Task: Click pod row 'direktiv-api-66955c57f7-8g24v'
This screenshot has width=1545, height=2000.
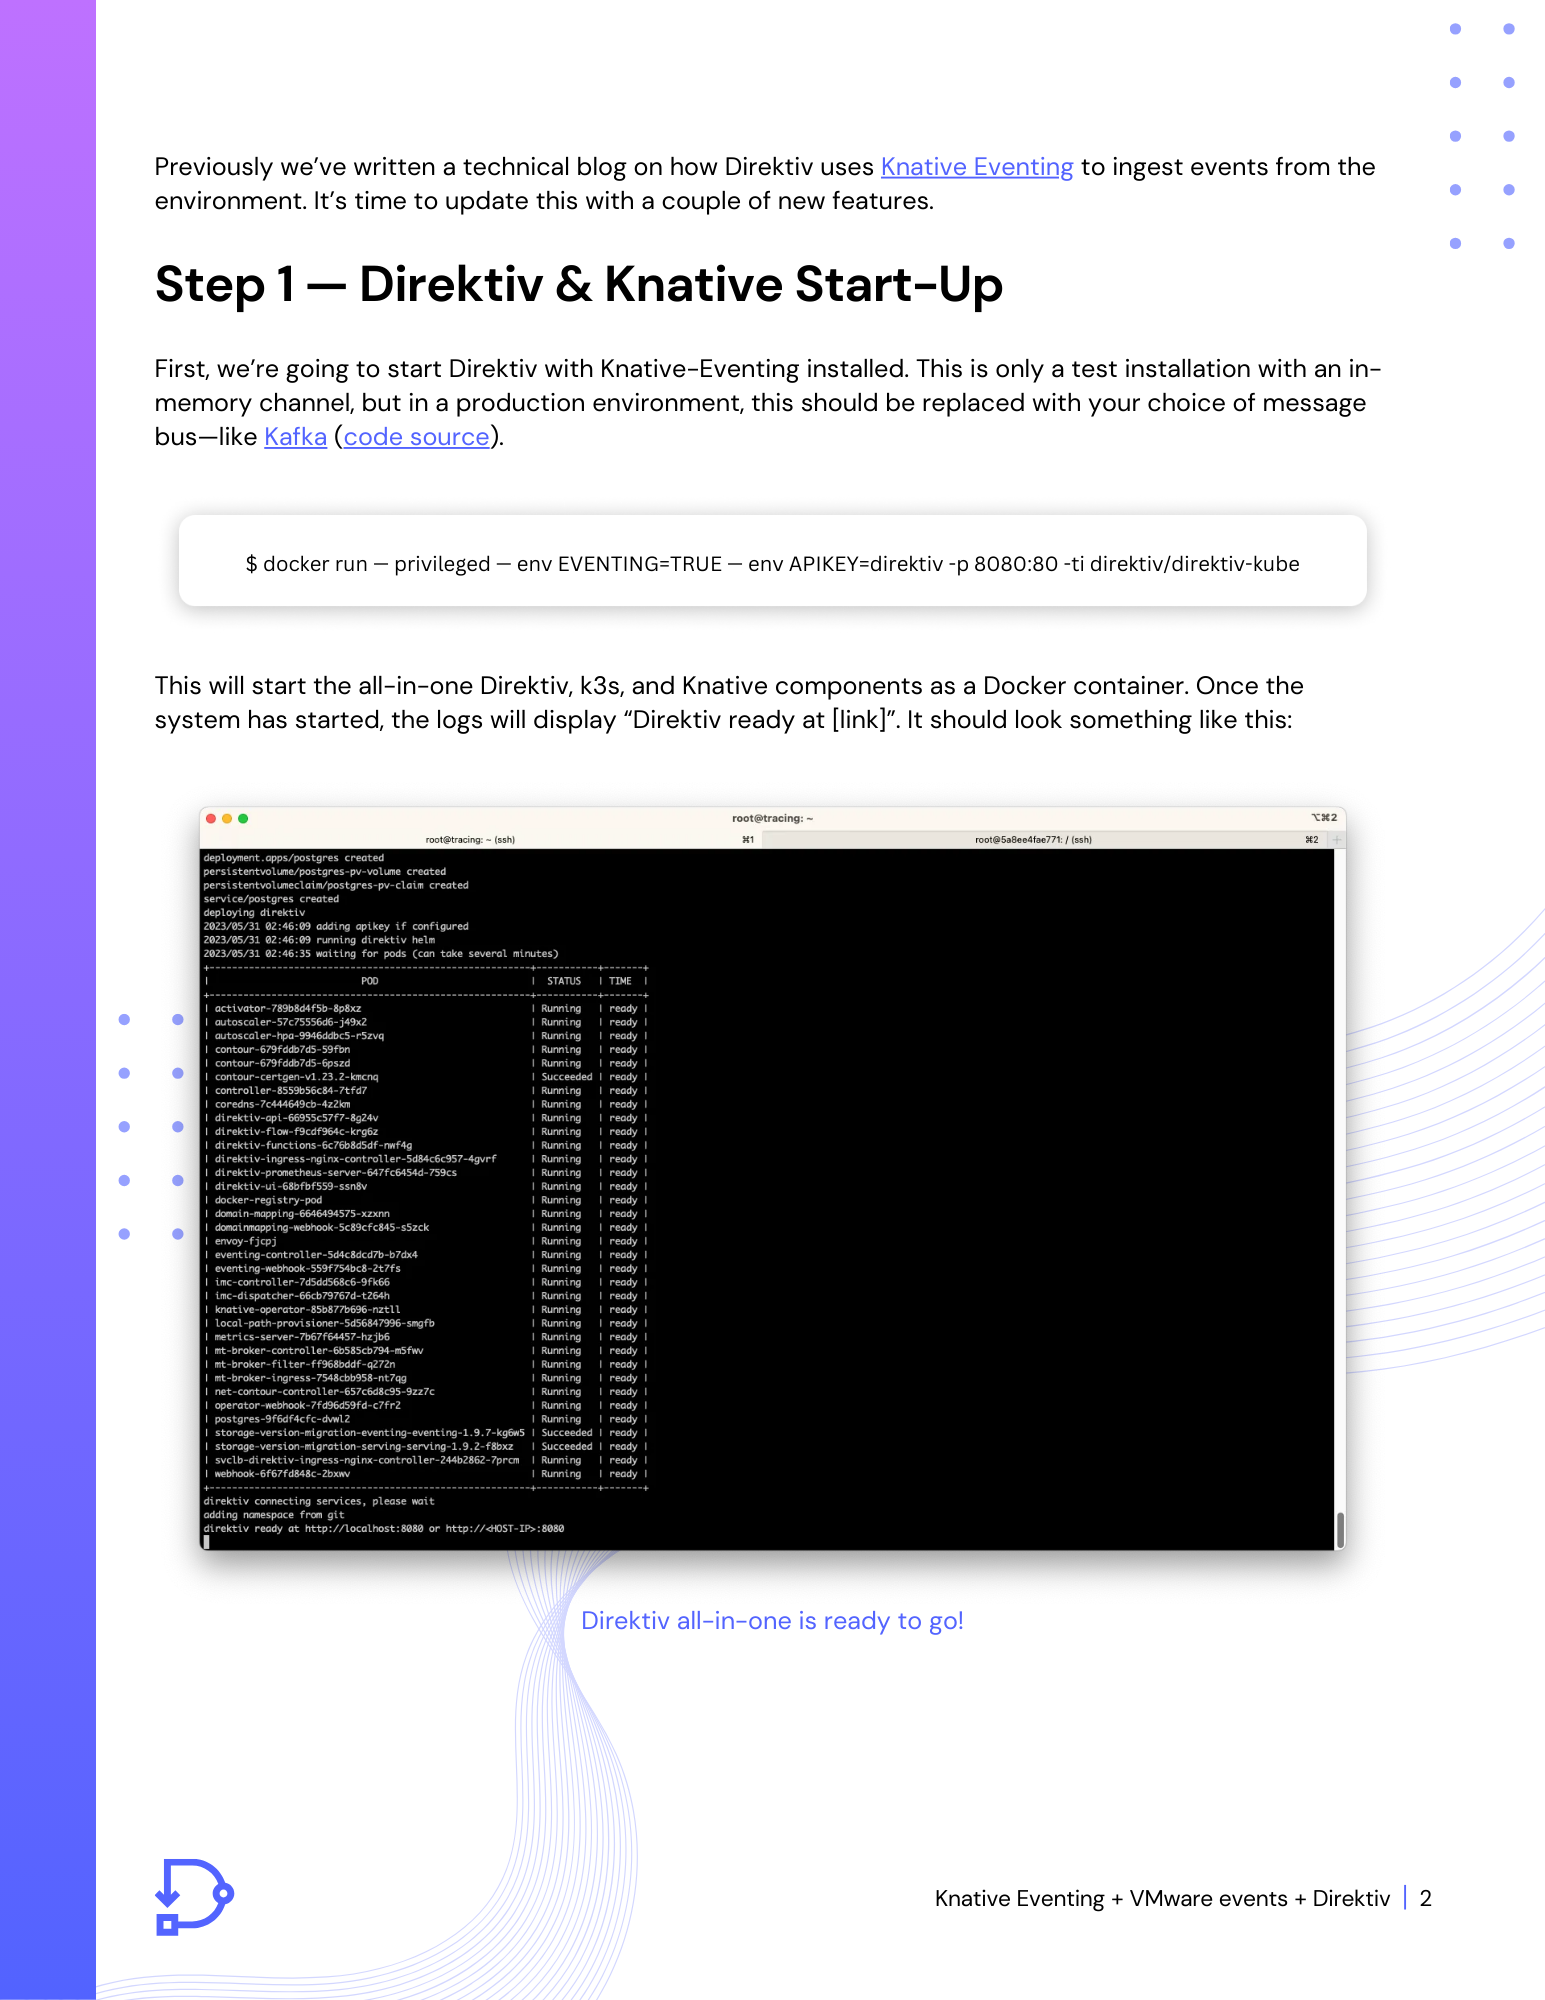Action: coord(426,1118)
